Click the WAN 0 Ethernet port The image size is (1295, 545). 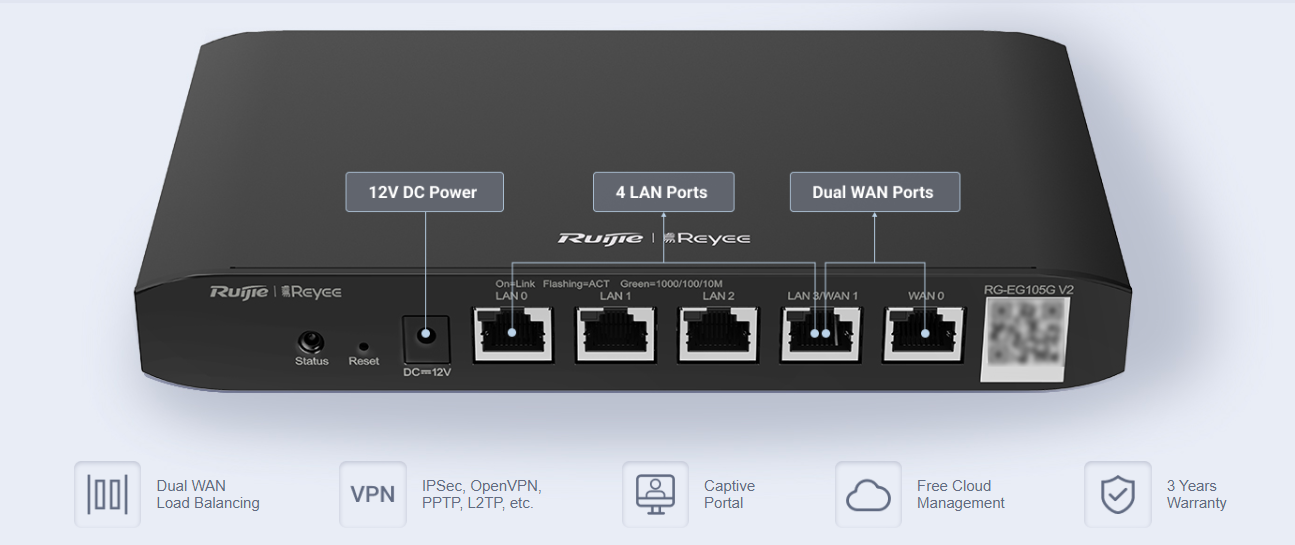(x=924, y=333)
